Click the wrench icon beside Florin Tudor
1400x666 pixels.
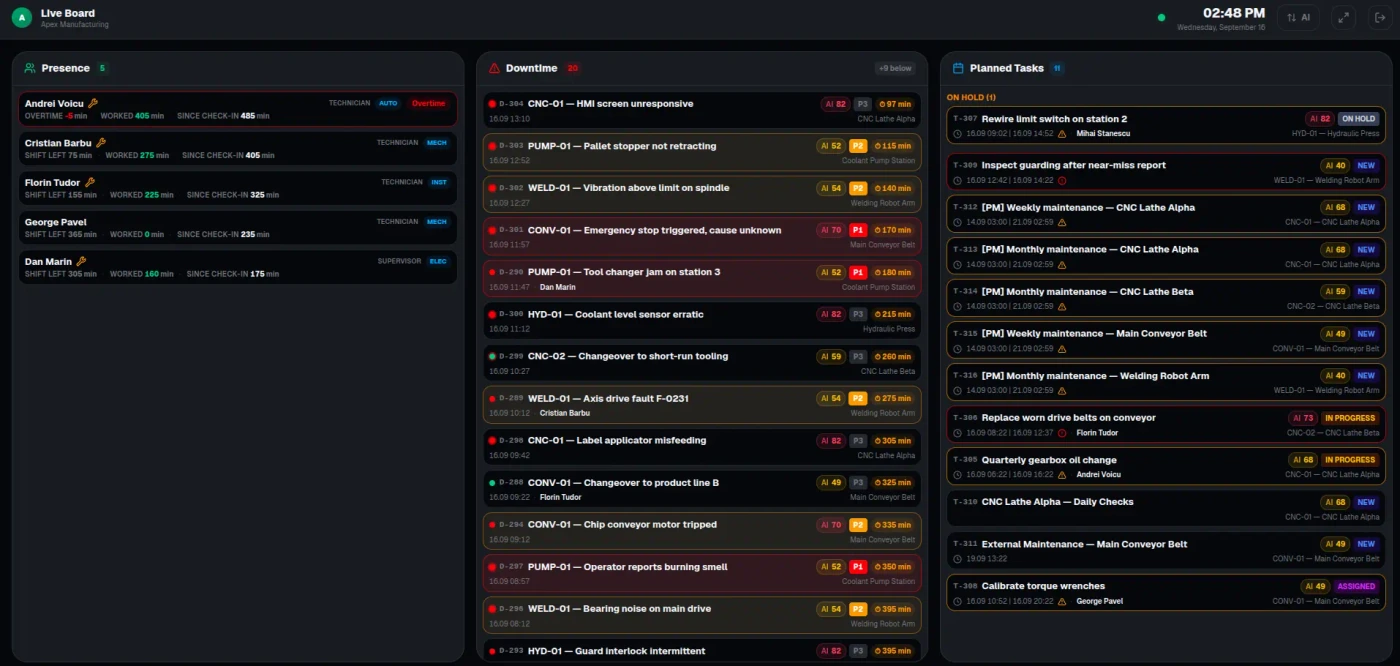pos(90,182)
